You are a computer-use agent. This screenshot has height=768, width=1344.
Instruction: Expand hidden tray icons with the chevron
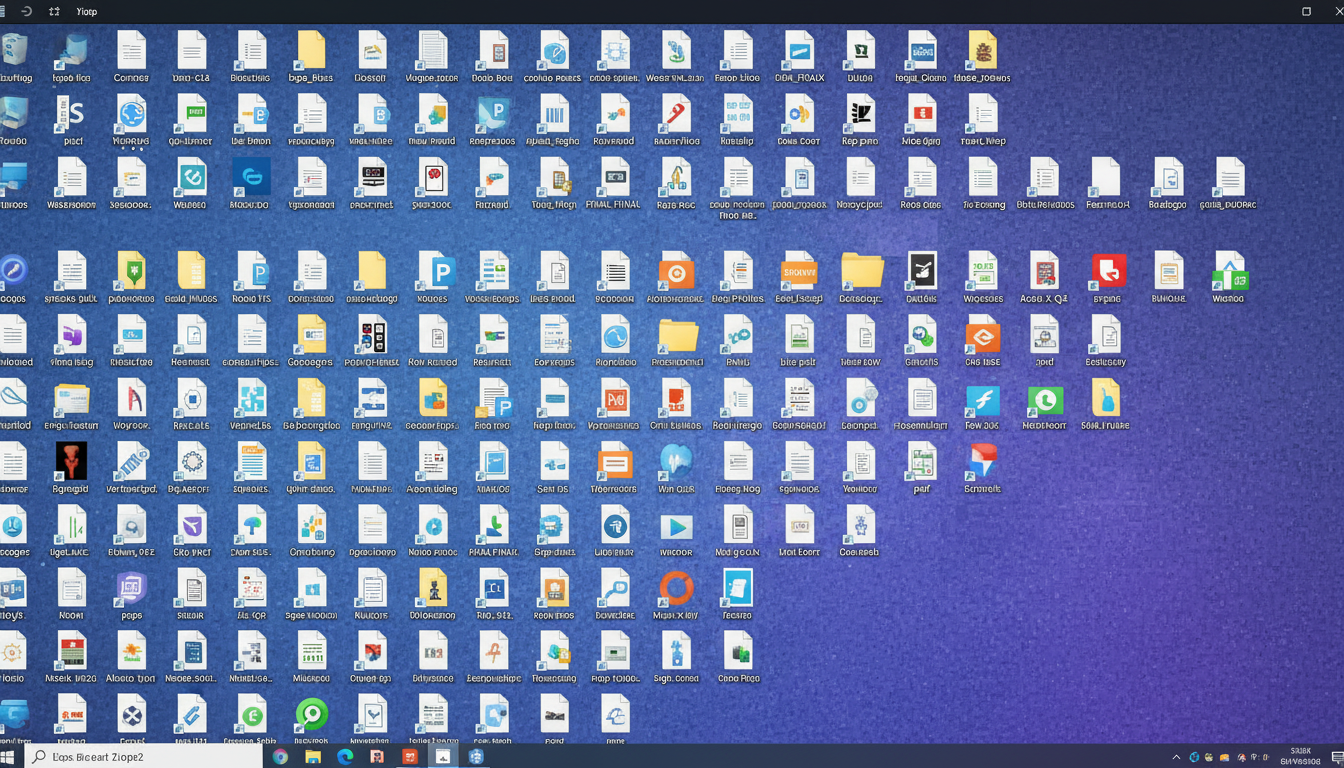(x=1176, y=756)
